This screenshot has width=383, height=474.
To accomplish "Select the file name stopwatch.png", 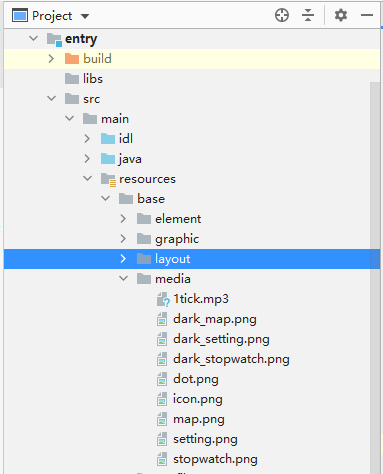I will pos(215,459).
